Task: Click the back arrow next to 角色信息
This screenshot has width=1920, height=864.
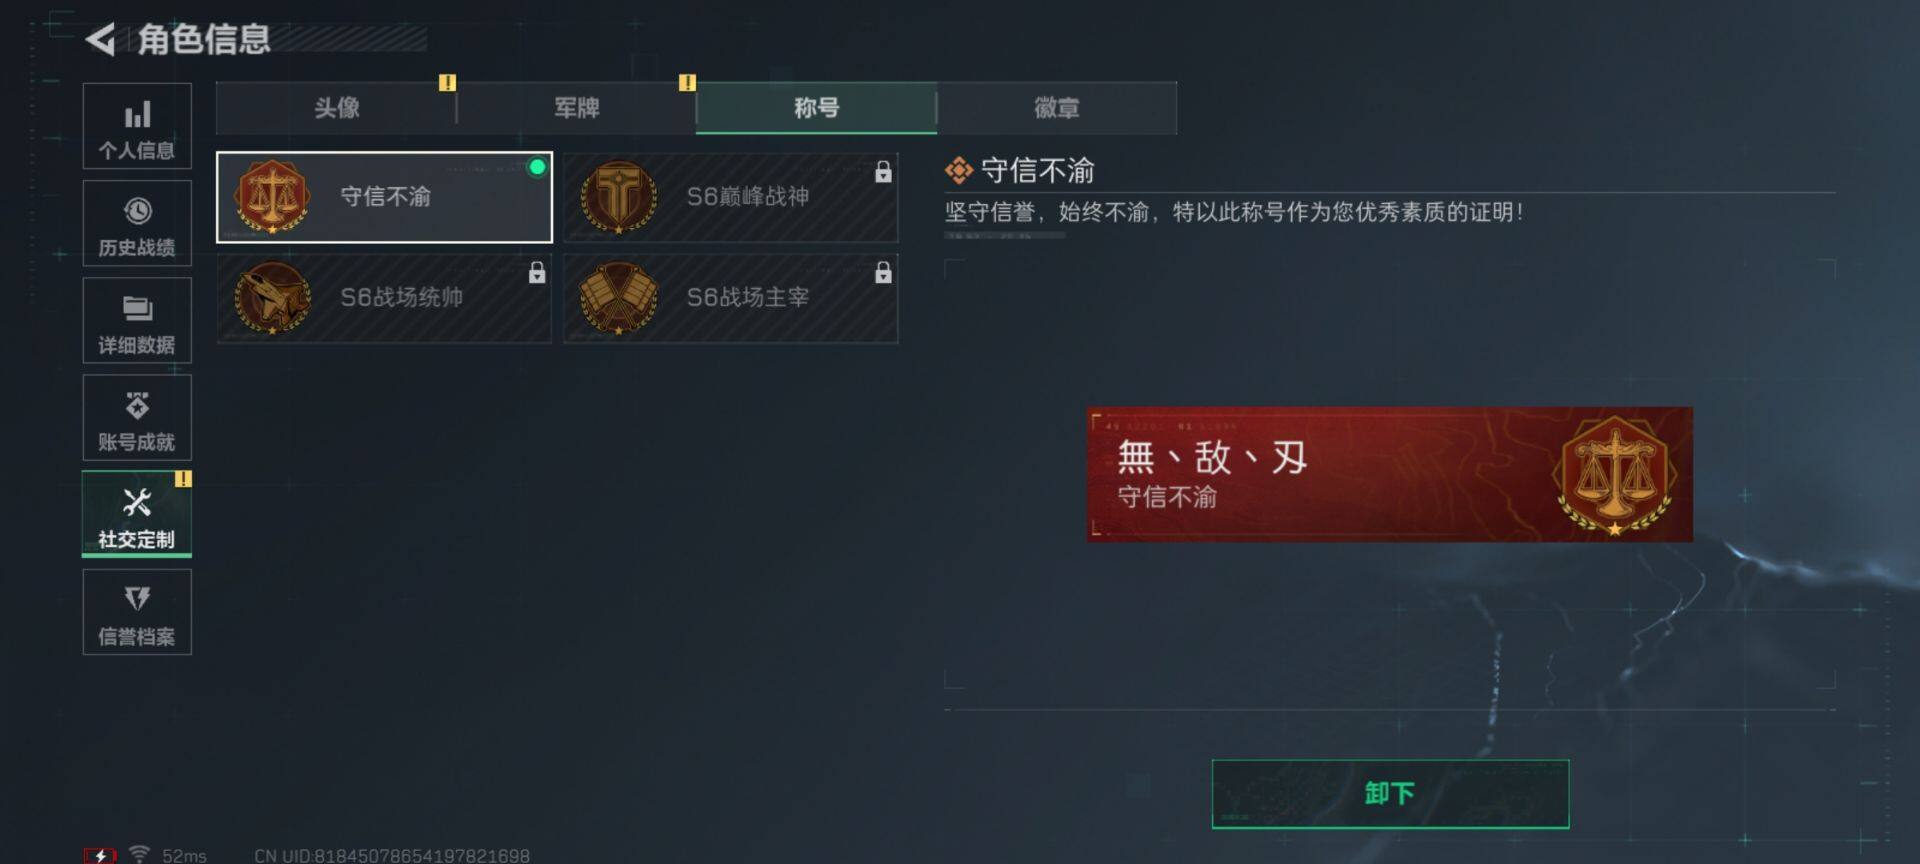Action: (x=99, y=39)
